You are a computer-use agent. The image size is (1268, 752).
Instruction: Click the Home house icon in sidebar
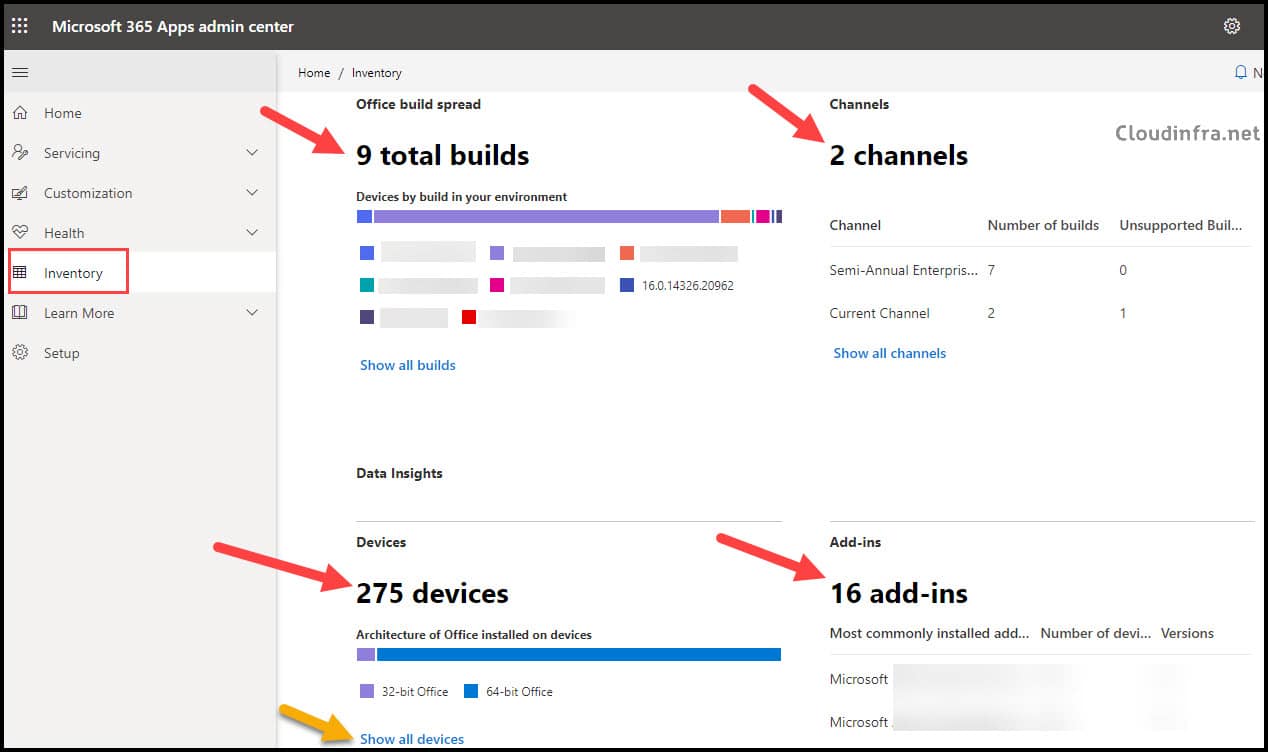(20, 113)
